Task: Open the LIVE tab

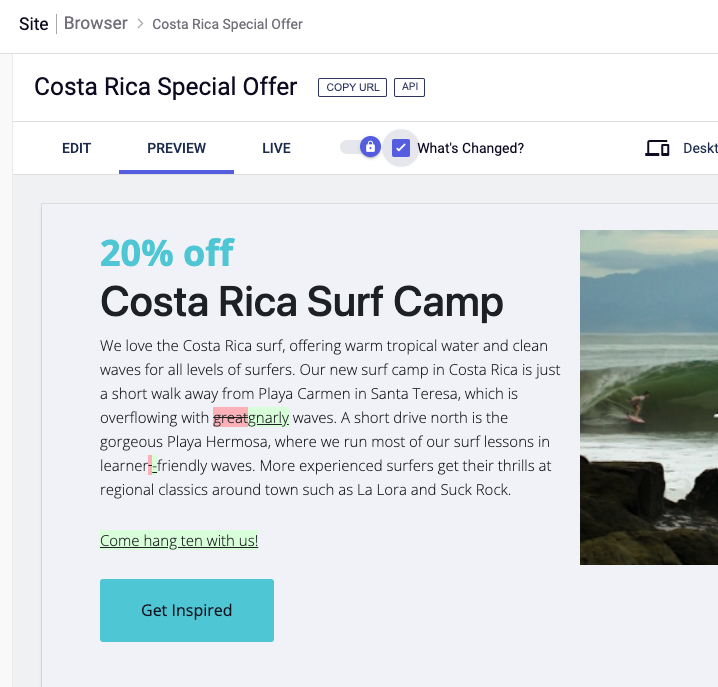Action: coord(276,148)
